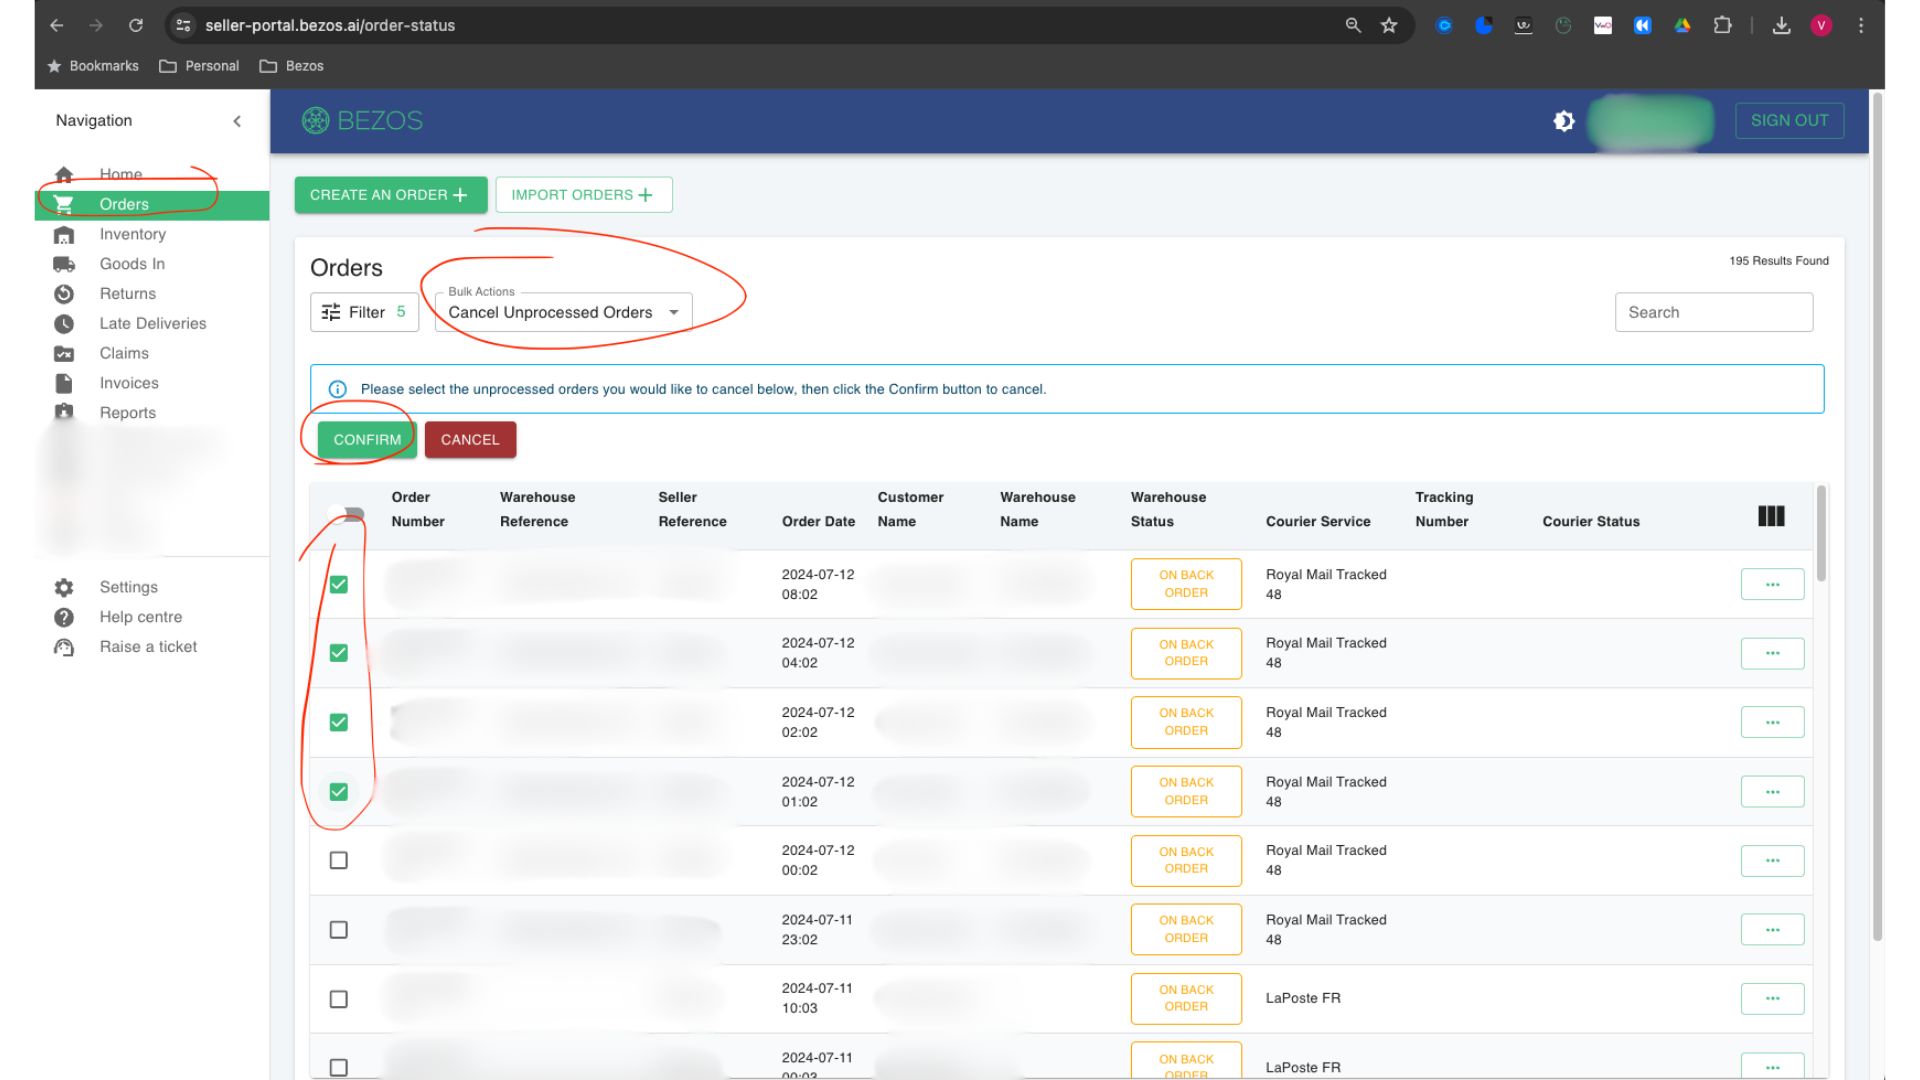Uncheck order dated 2024-07-12 08:02

(x=339, y=585)
